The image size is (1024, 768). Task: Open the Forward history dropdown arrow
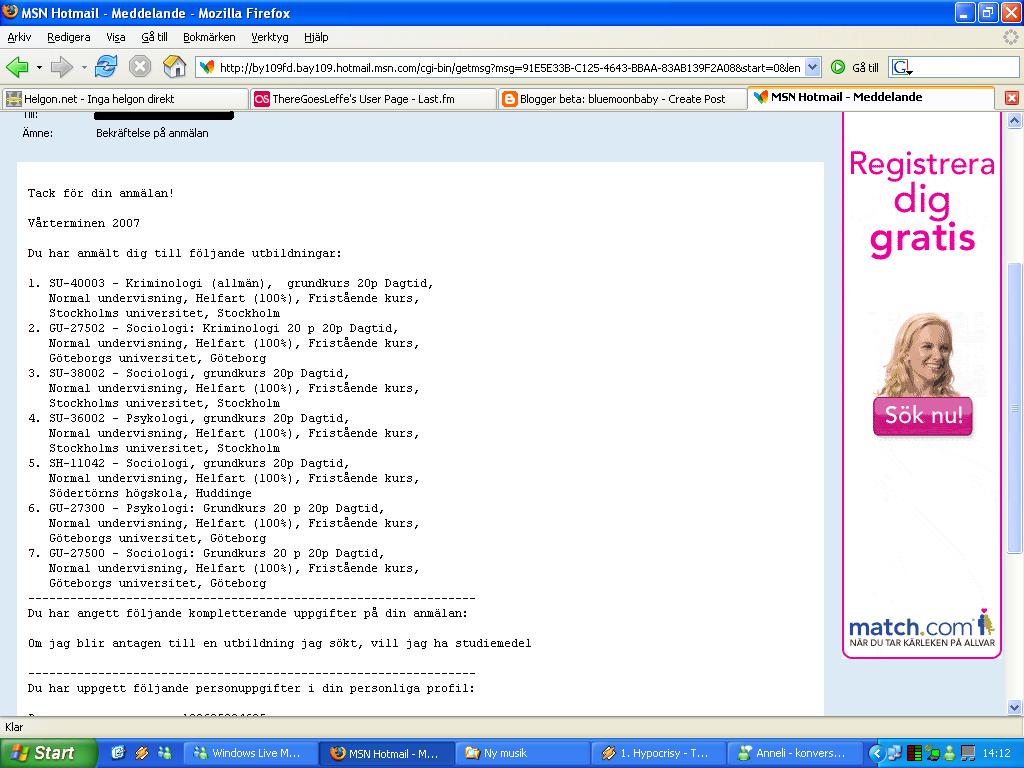tap(84, 67)
